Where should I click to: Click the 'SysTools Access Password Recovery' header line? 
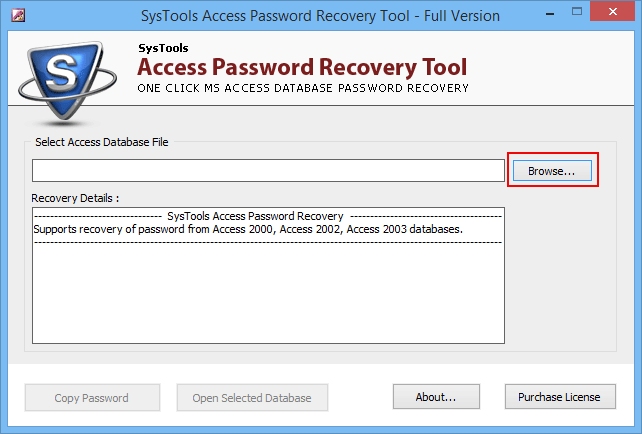pos(255,216)
